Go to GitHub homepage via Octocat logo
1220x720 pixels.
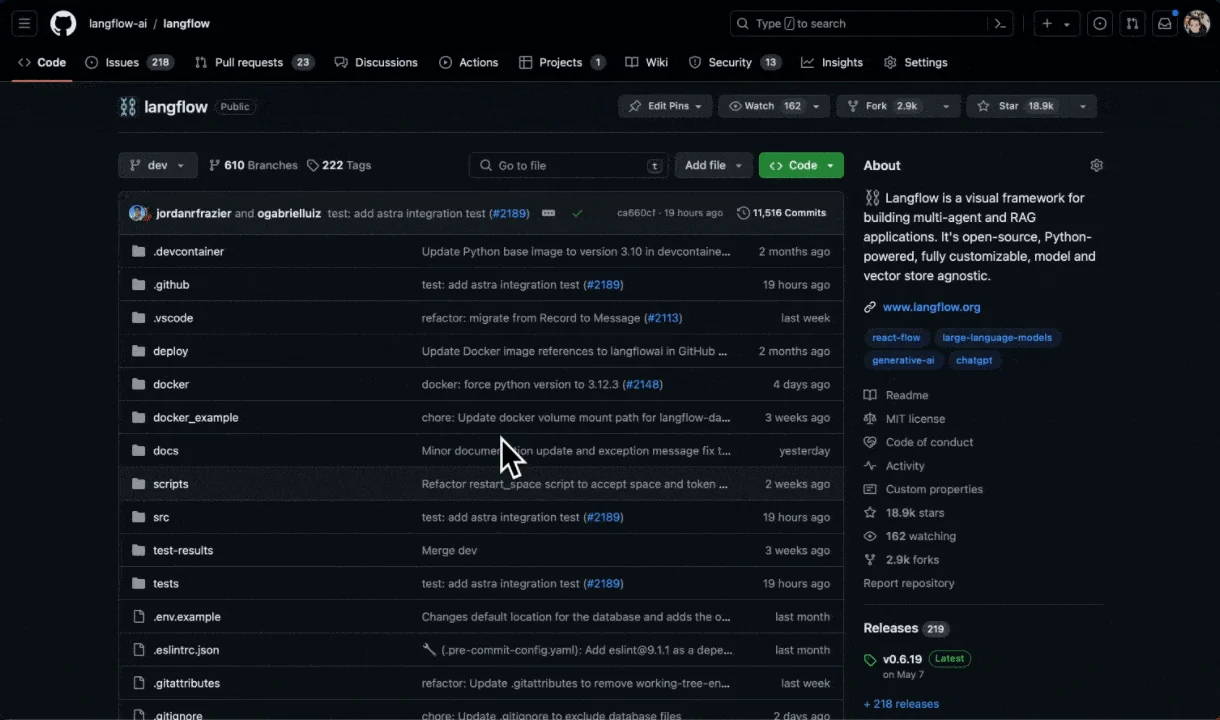coord(63,23)
